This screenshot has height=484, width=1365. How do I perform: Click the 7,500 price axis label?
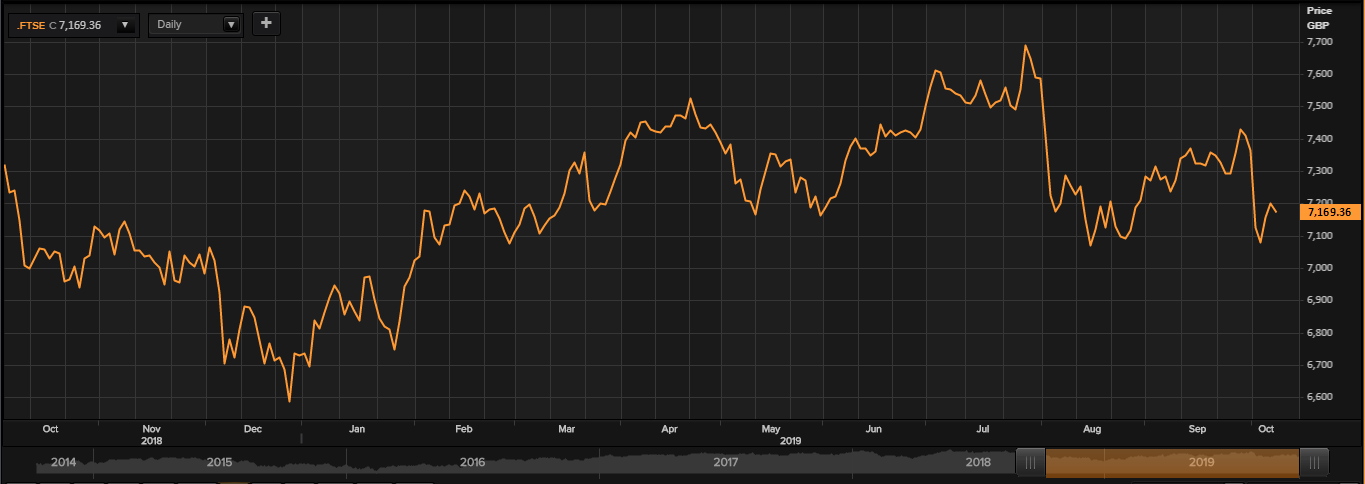[x=1319, y=106]
